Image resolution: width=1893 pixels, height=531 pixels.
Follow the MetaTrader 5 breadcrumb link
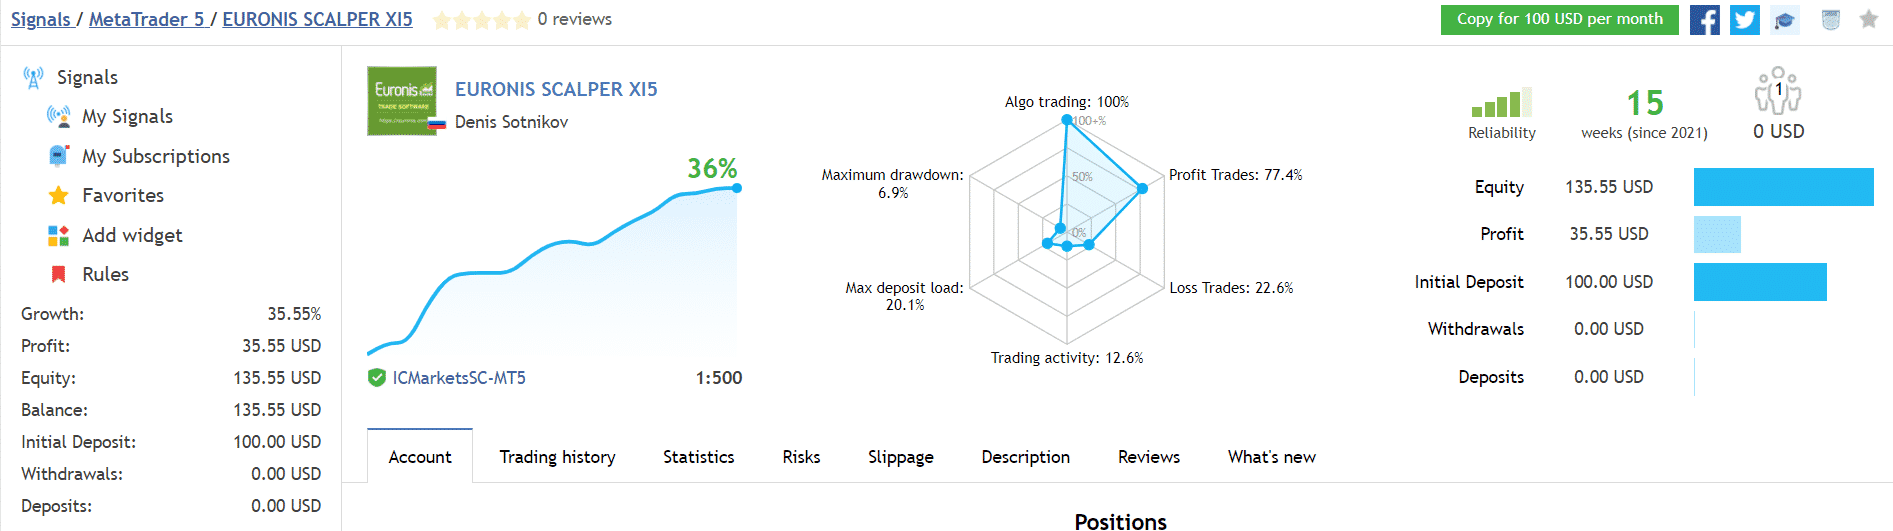click(146, 19)
